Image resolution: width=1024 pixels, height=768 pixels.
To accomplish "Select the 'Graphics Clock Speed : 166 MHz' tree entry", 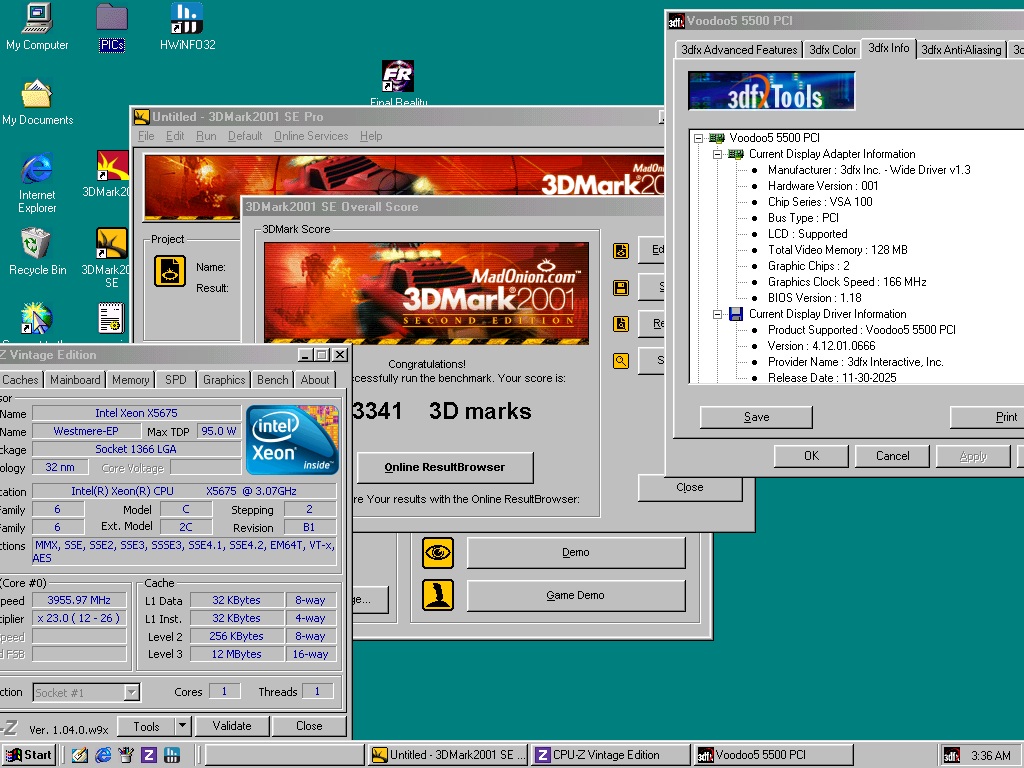I will click(847, 282).
